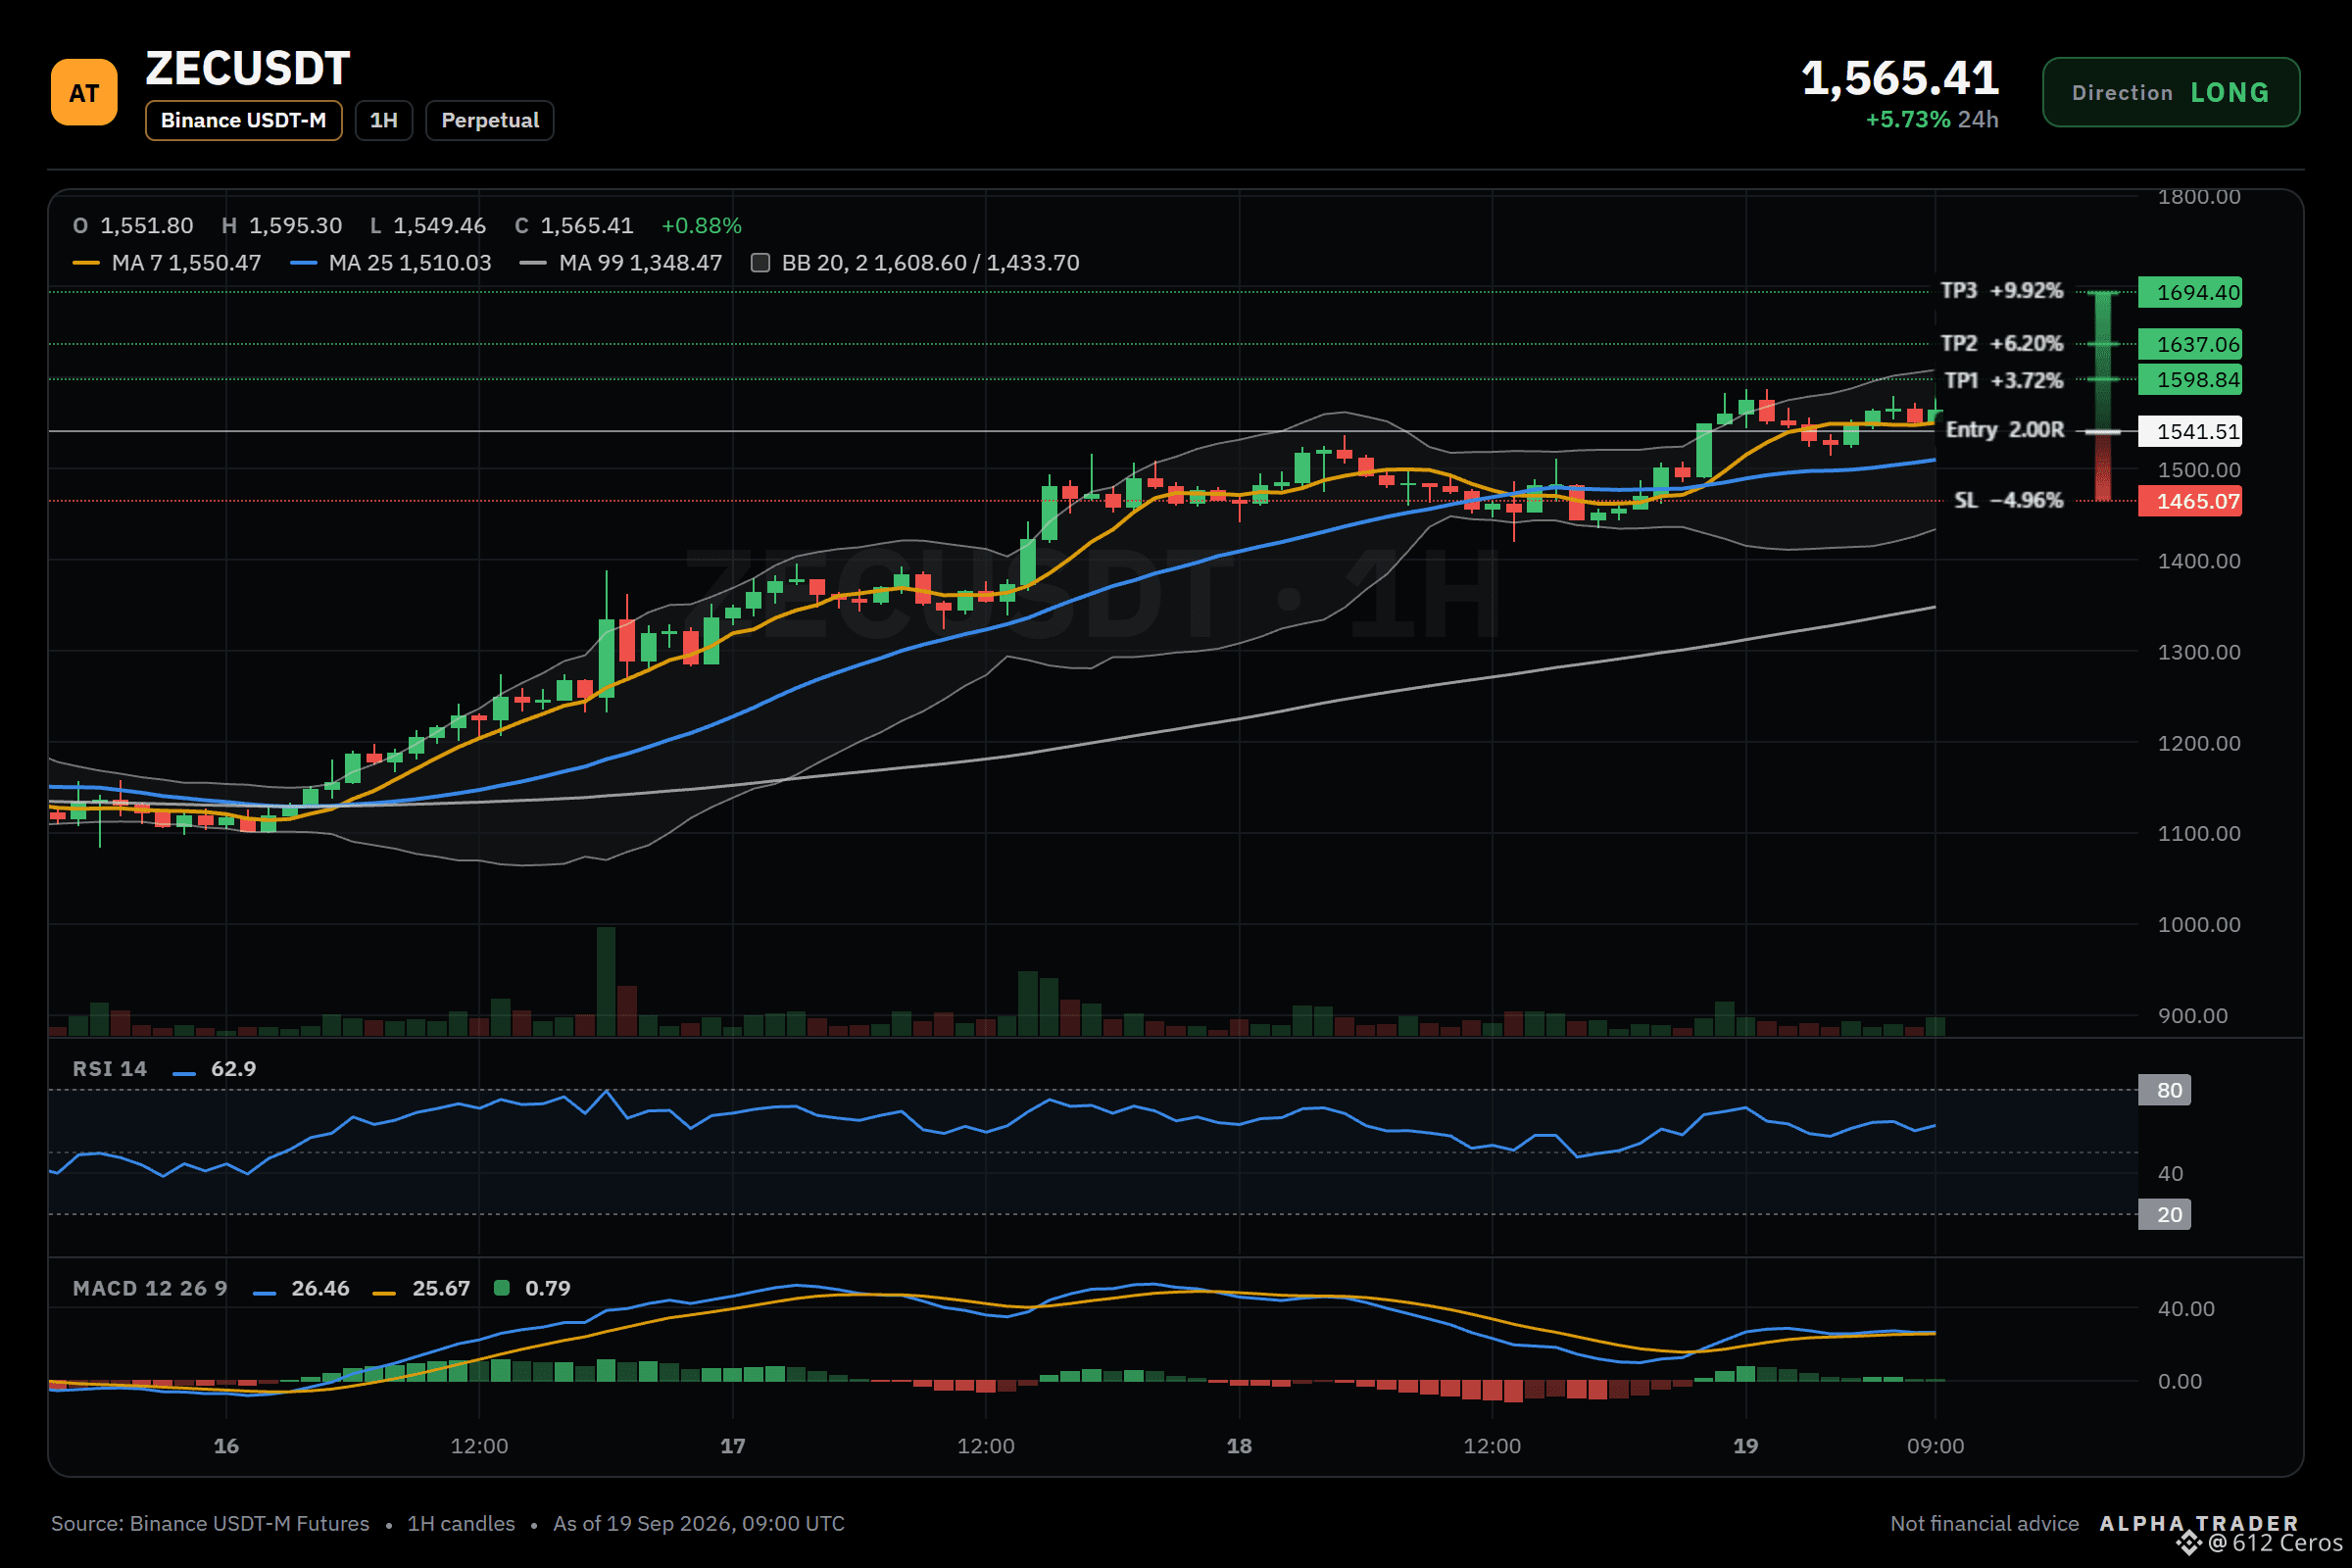Viewport: 2352px width, 1568px height.
Task: Select the Binance USDT-M exchange tag
Action: coord(243,121)
